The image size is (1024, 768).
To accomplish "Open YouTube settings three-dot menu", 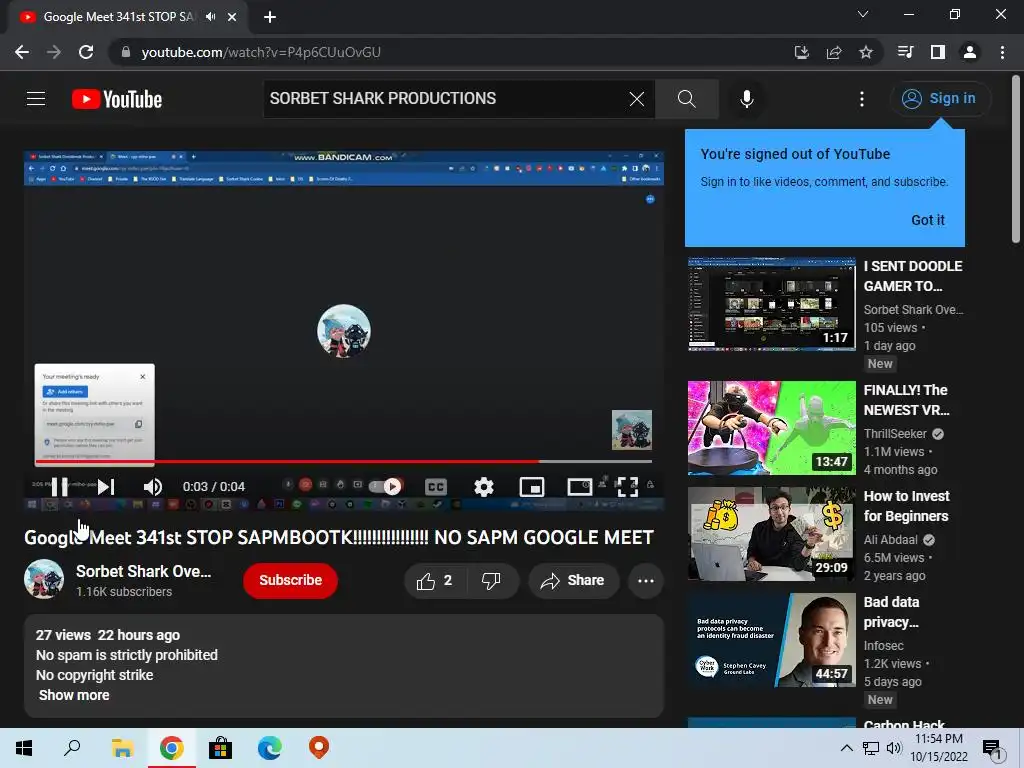I will point(862,99).
